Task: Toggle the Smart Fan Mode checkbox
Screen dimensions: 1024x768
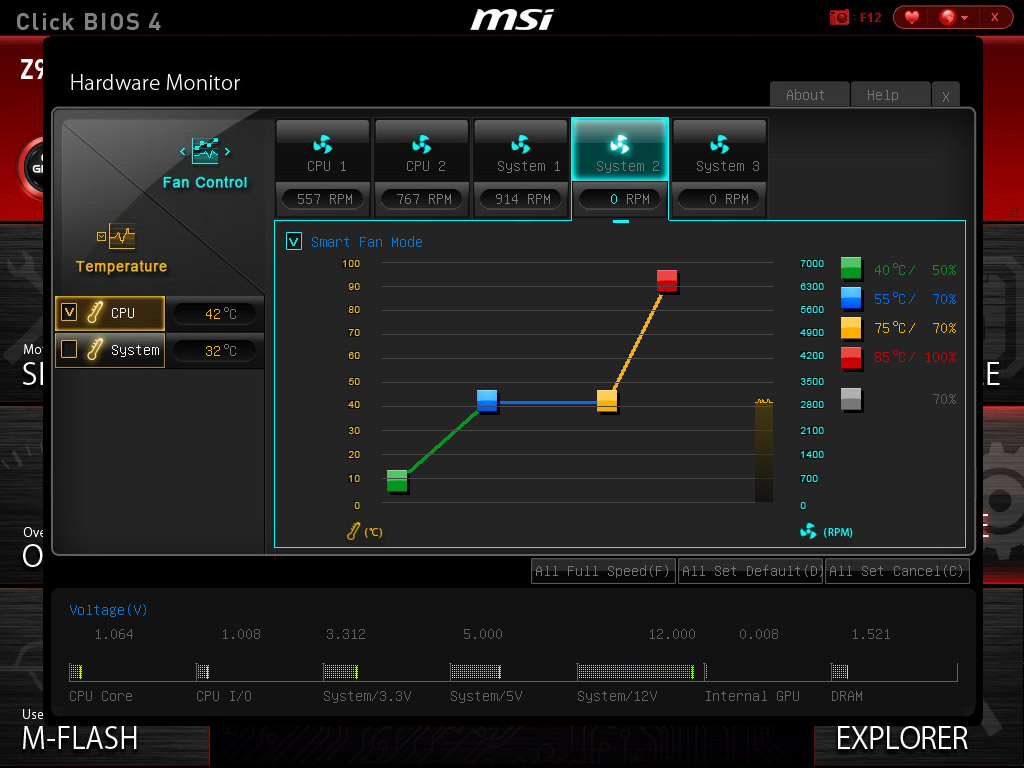Action: click(294, 242)
